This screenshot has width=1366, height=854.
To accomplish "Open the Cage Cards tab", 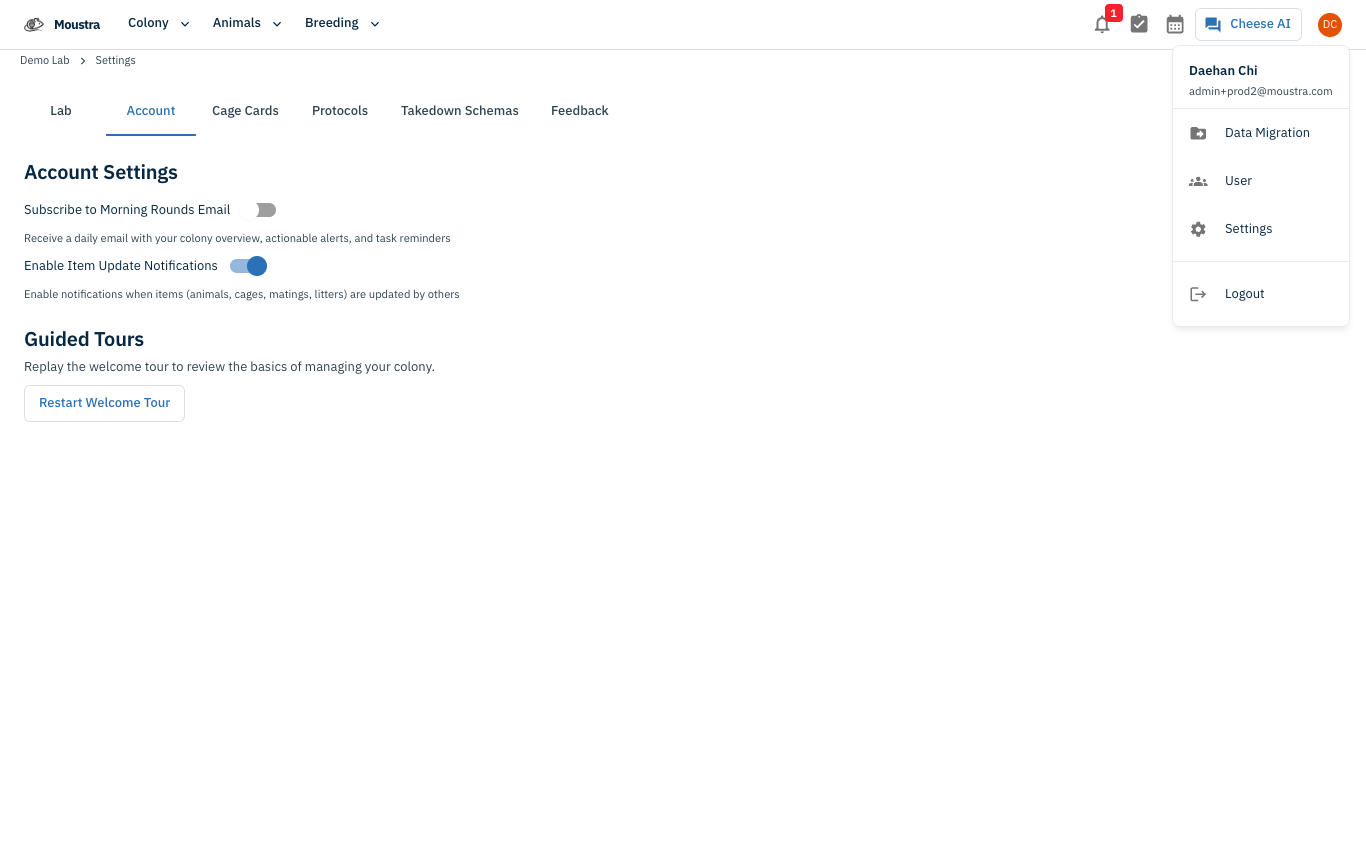I will click(245, 111).
